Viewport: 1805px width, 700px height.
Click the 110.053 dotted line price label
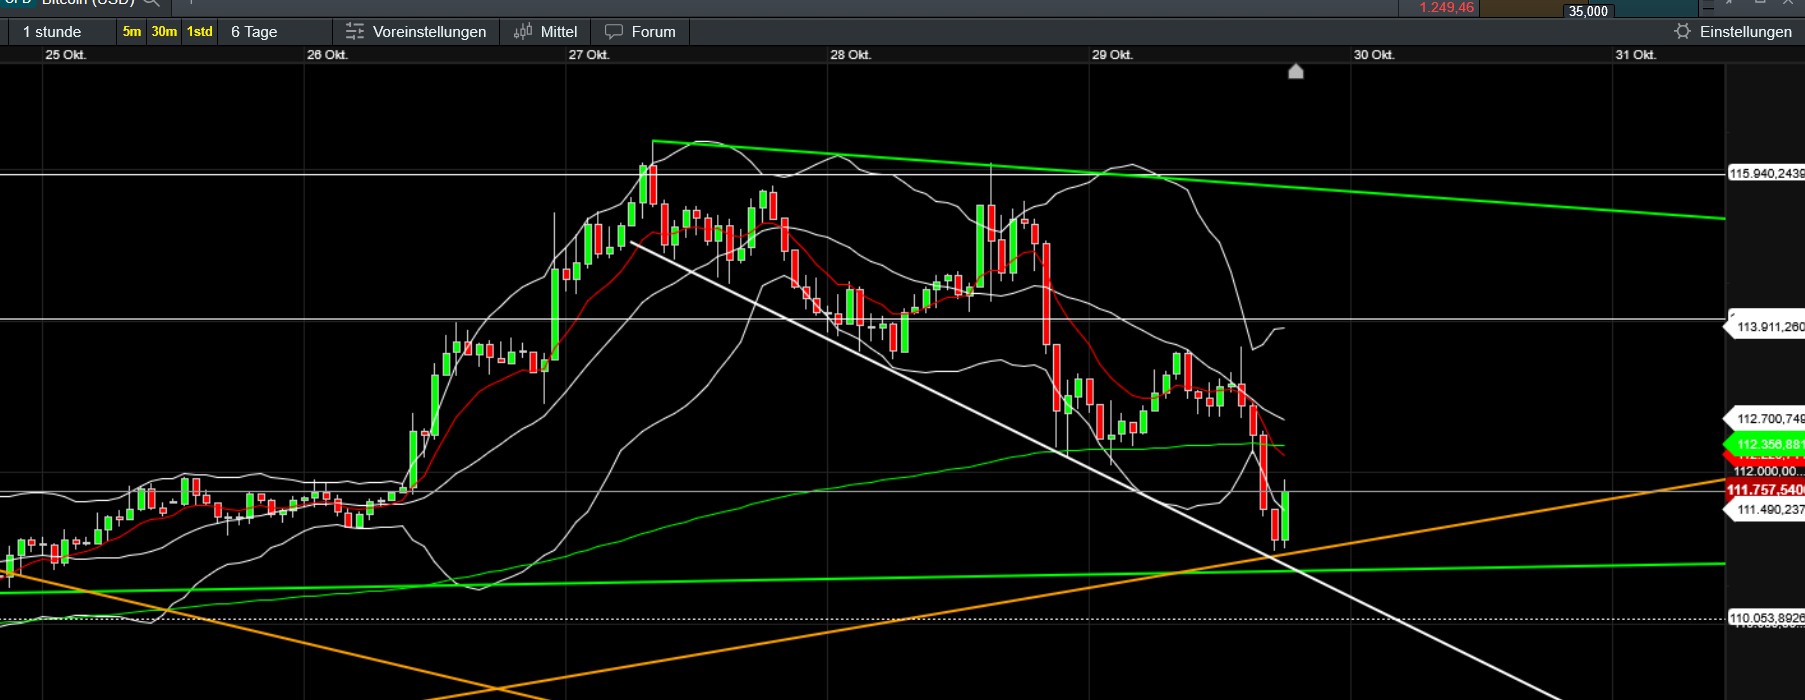[x=1766, y=618]
